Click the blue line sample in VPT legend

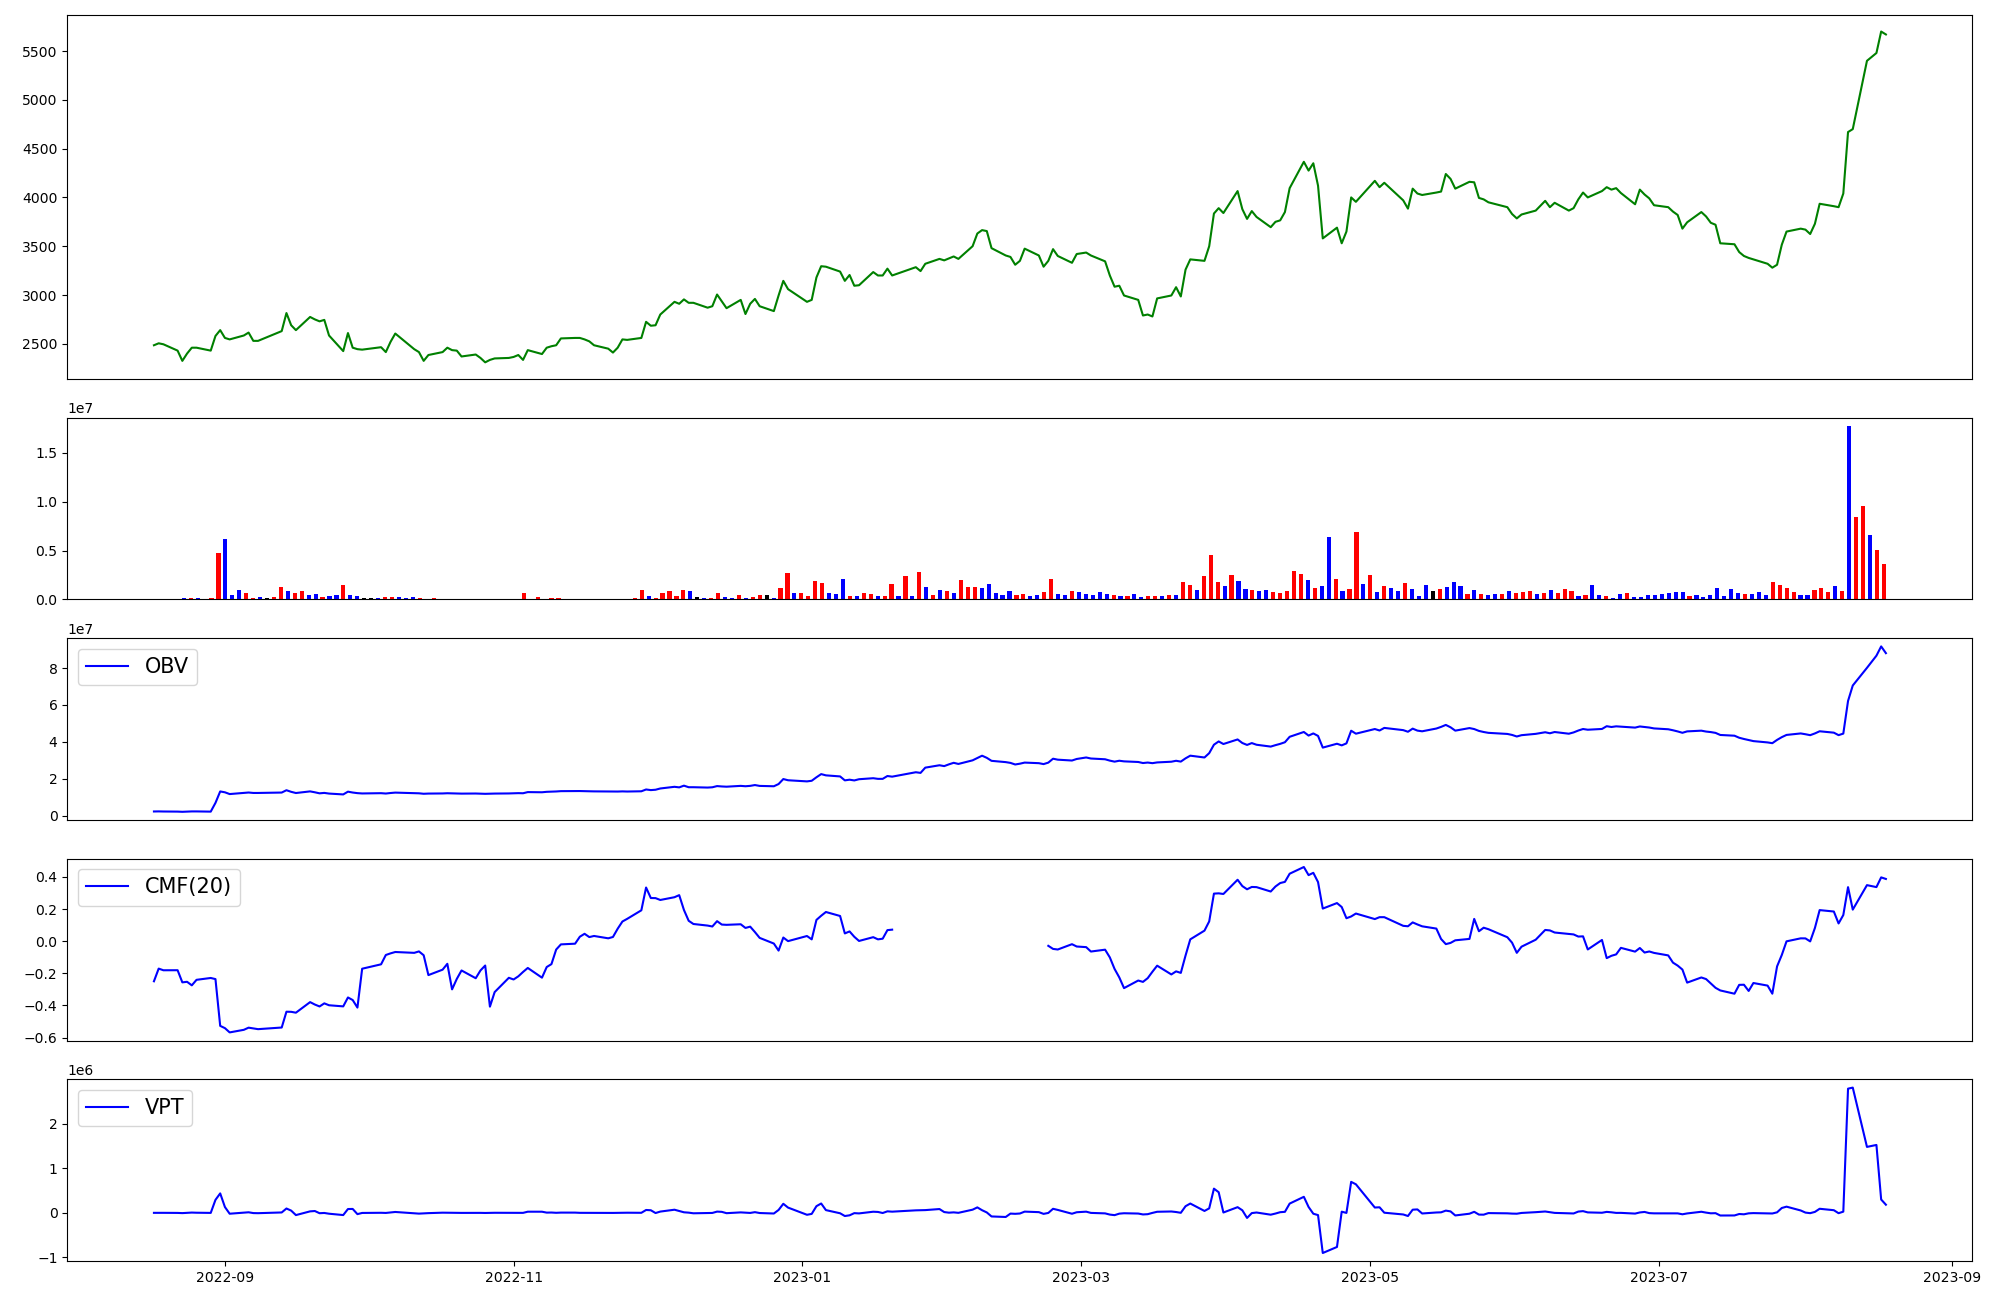108,1107
